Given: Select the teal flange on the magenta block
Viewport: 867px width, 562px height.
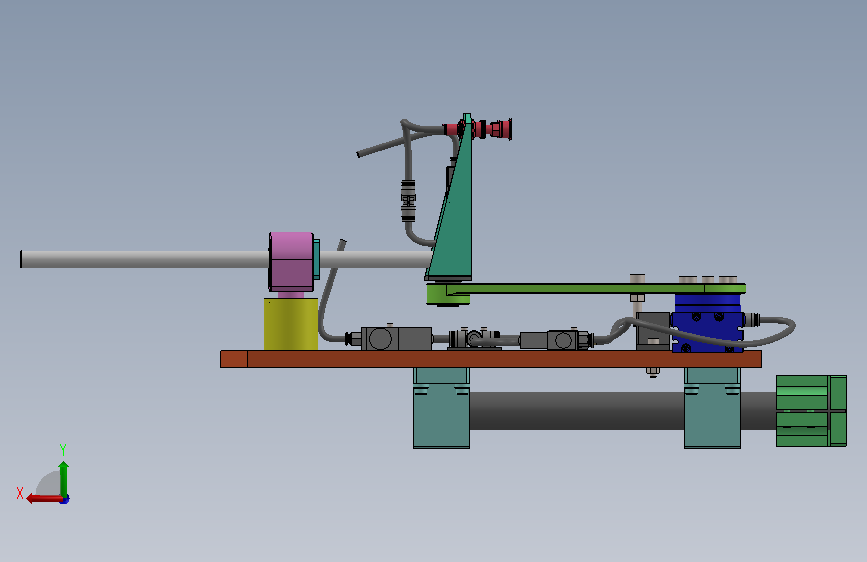Looking at the screenshot, I should coord(316,259).
